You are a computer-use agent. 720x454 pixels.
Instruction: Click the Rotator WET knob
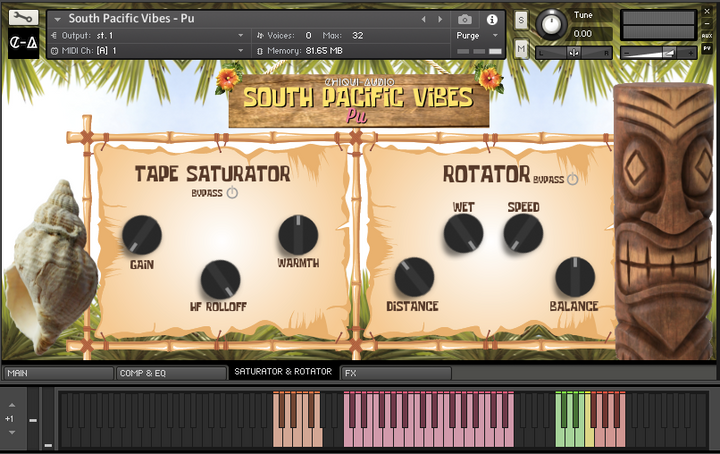463,233
